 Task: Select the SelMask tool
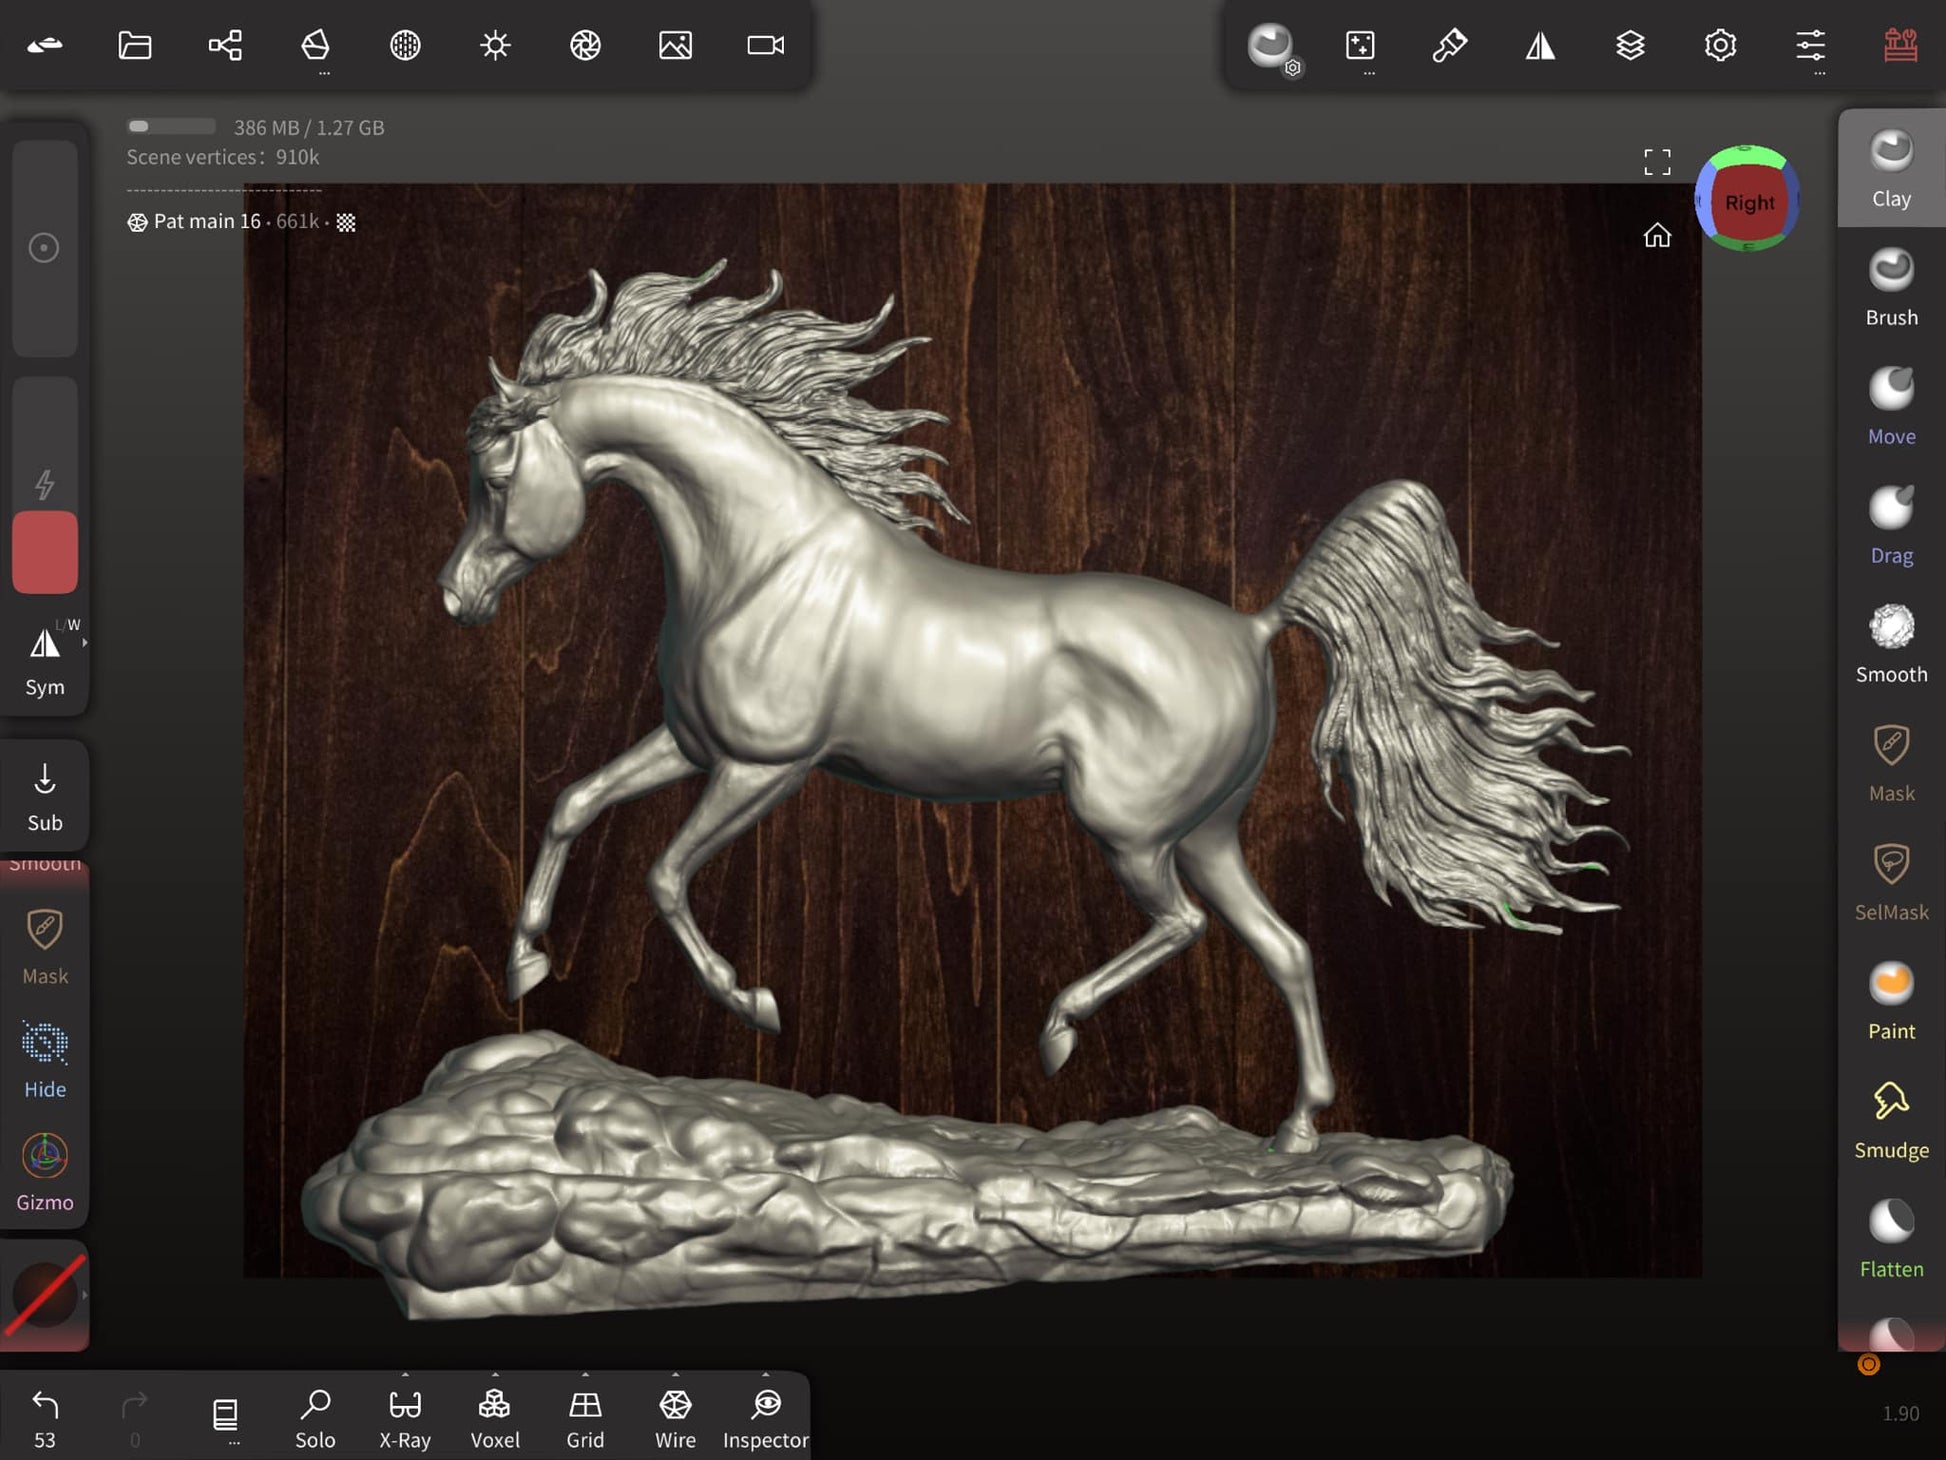pyautogui.click(x=1890, y=882)
